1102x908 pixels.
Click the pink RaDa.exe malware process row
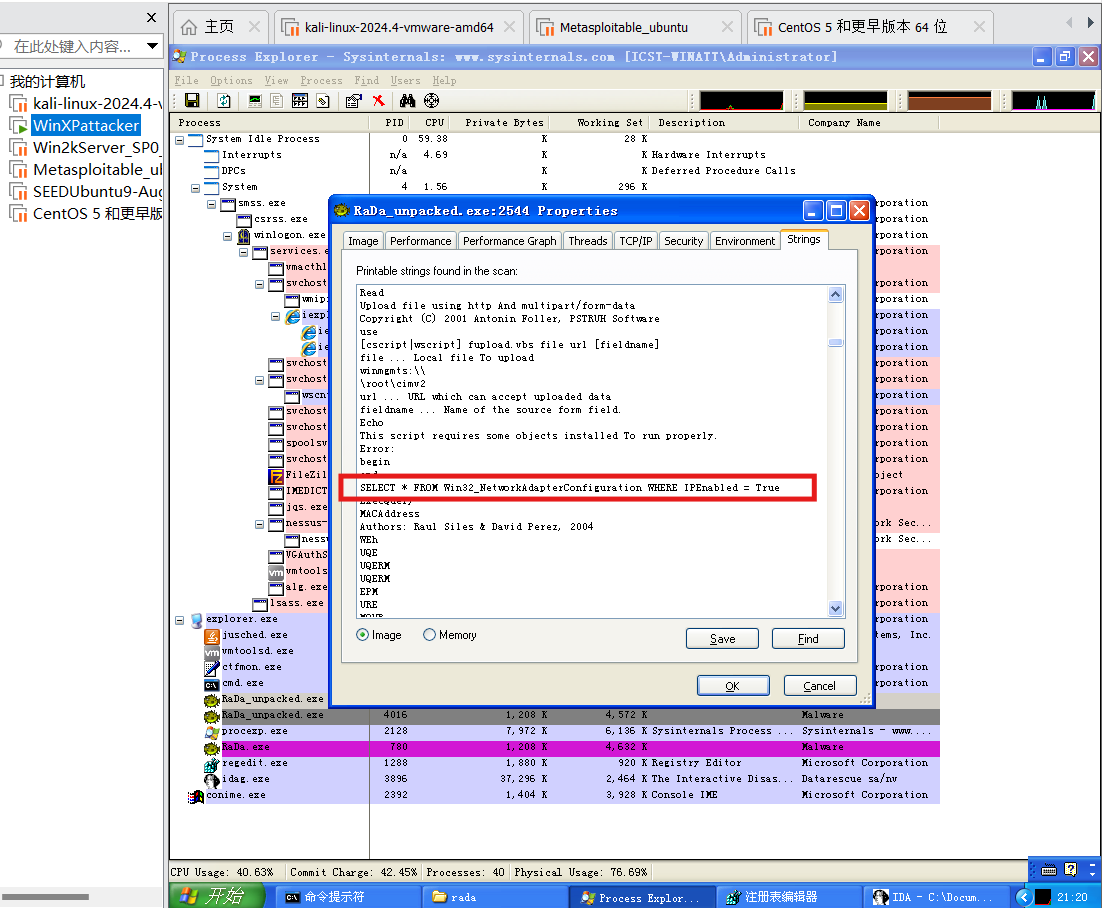571,747
